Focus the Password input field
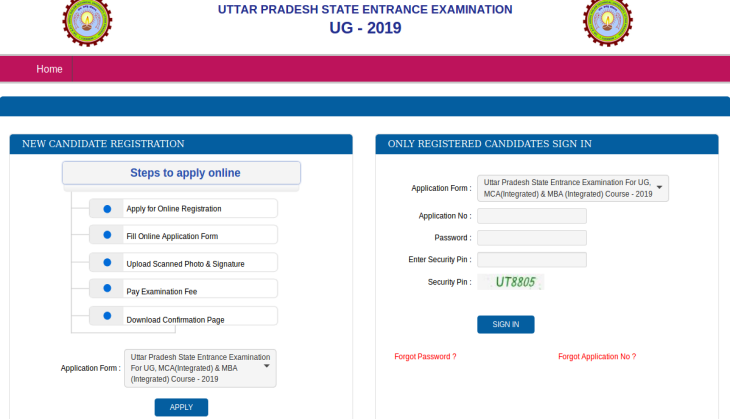 click(532, 238)
